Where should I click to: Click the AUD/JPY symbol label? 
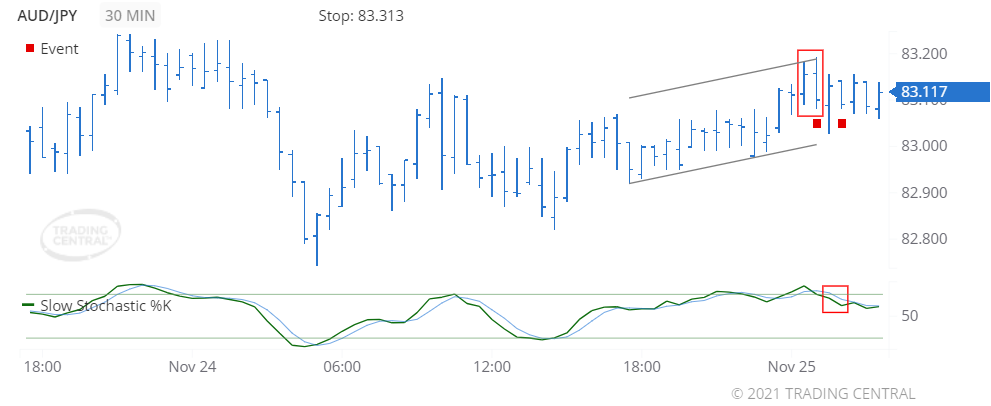coord(56,16)
